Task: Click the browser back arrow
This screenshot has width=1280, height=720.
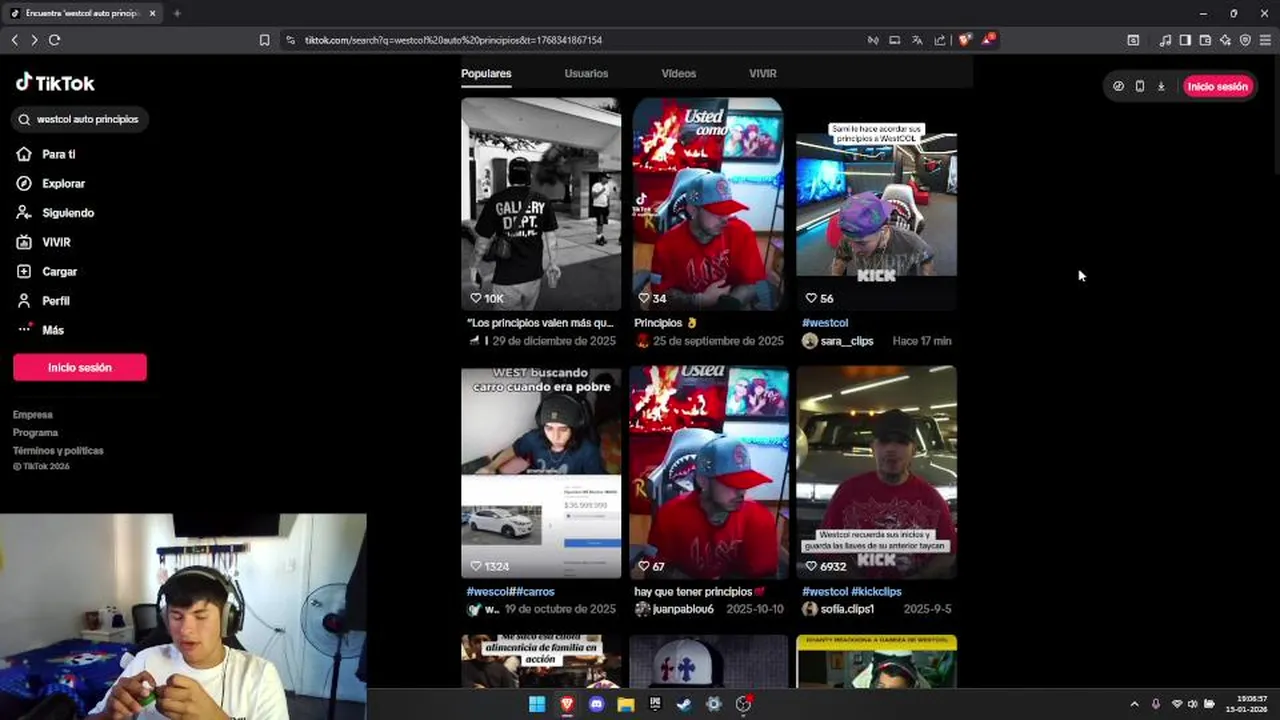Action: coord(14,40)
